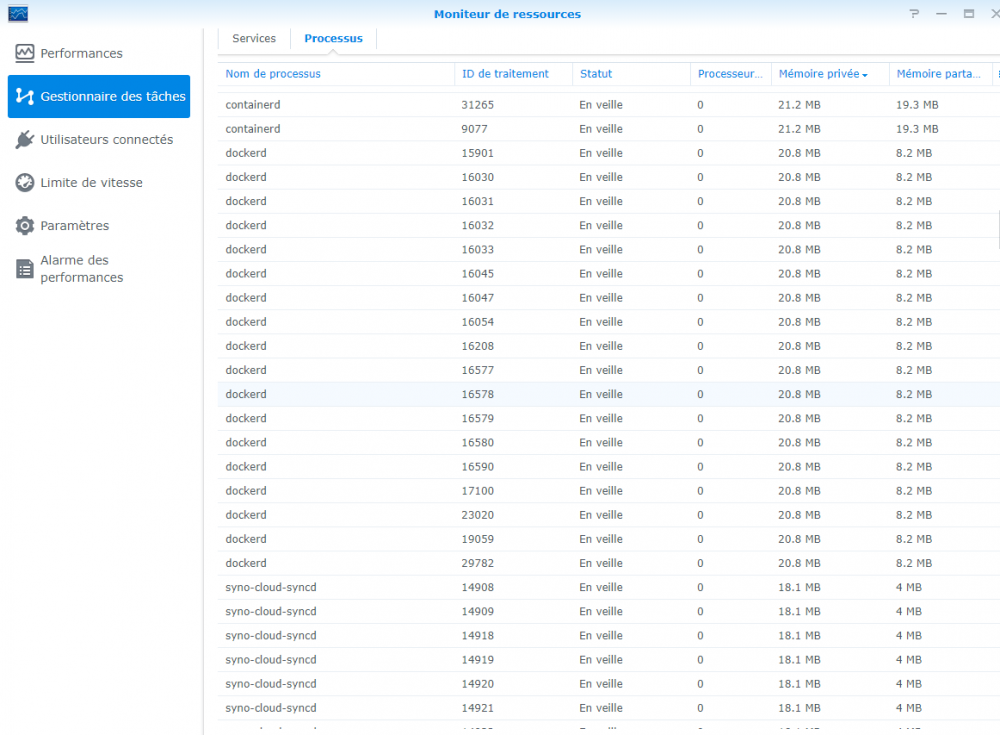The height and width of the screenshot is (735, 1000).
Task: Click the Utilisateurs connectés plug icon
Action: tap(25, 140)
